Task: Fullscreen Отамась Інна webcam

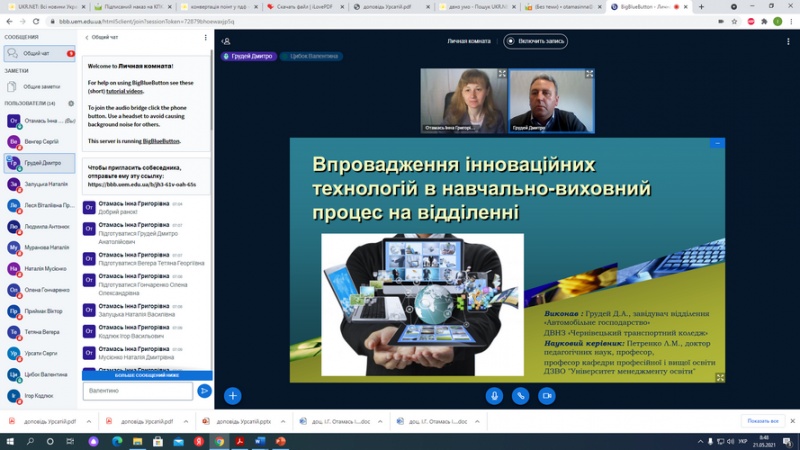Action: 502,74
